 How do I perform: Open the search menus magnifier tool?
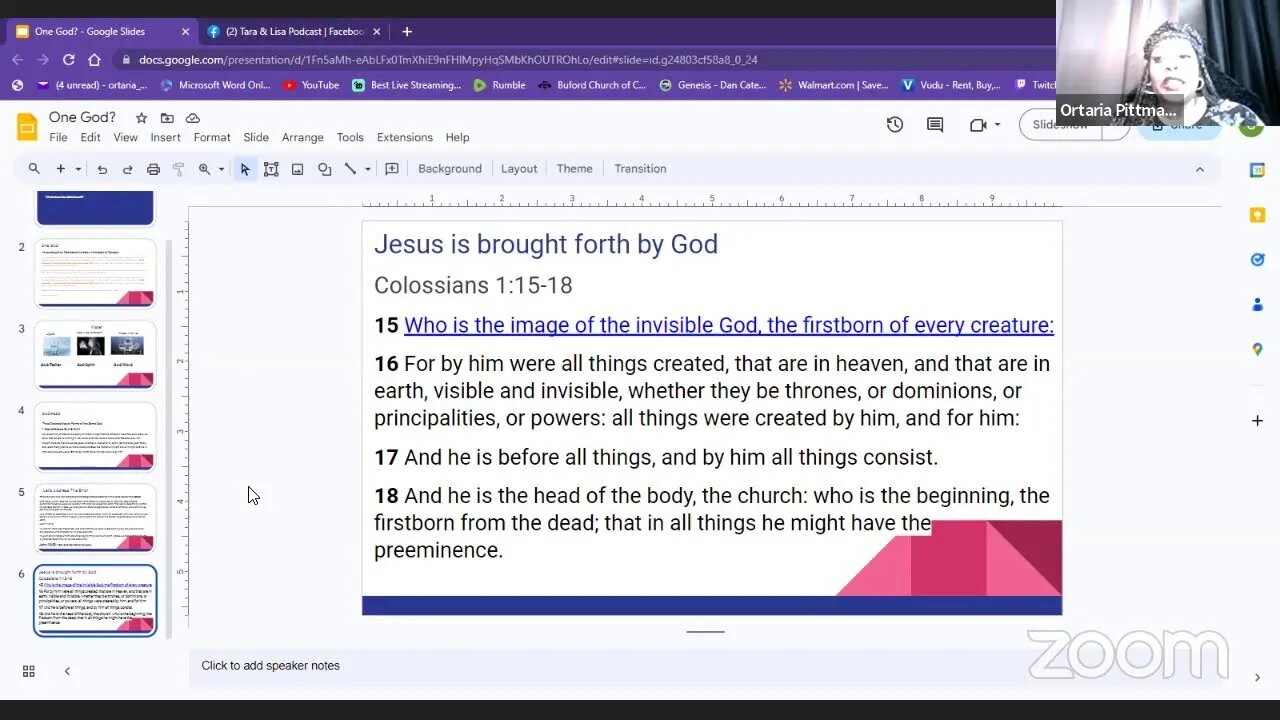coord(34,169)
